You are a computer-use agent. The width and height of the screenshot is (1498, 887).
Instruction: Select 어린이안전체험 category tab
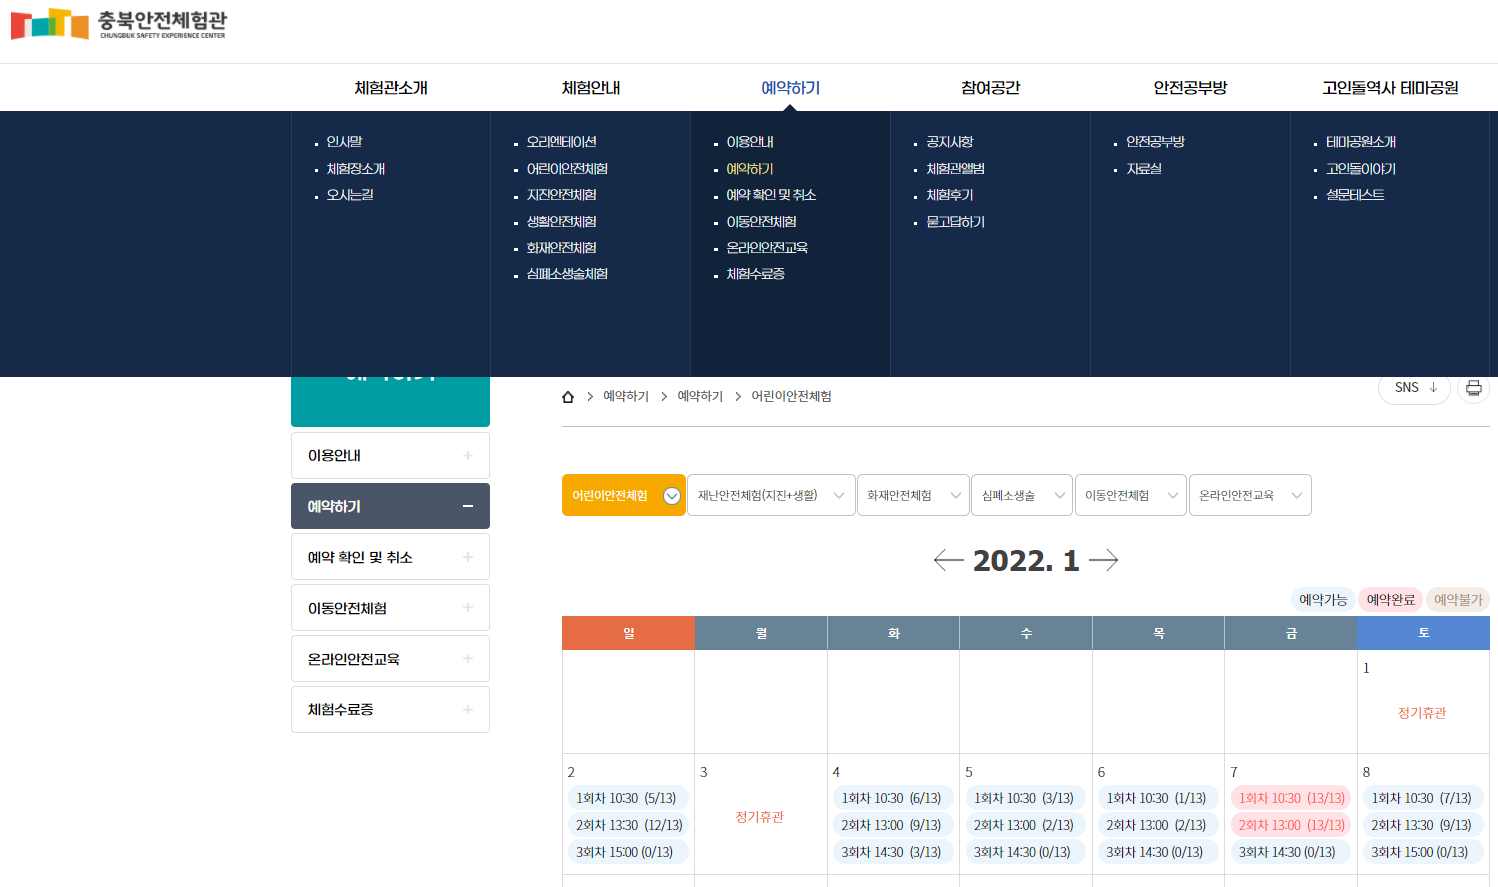click(624, 495)
